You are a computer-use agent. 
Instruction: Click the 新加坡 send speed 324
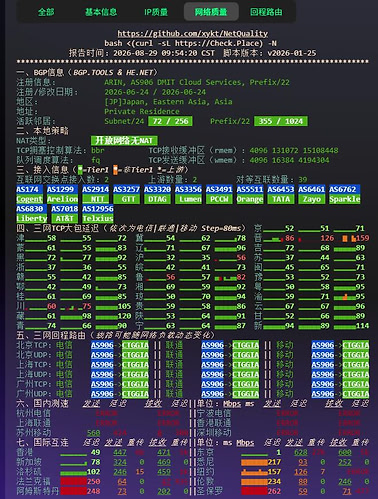120,462
